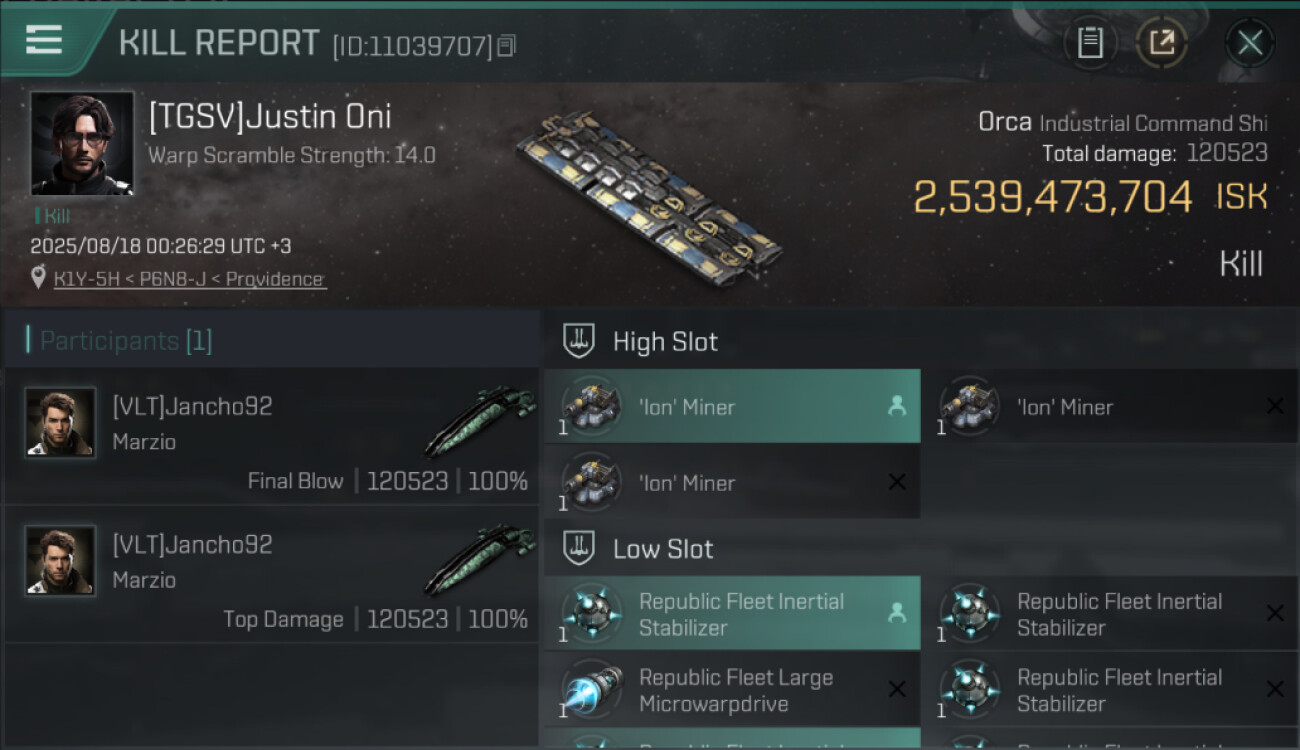Image resolution: width=1300 pixels, height=750 pixels.
Task: Click the Low Slot section icon
Action: 580,548
